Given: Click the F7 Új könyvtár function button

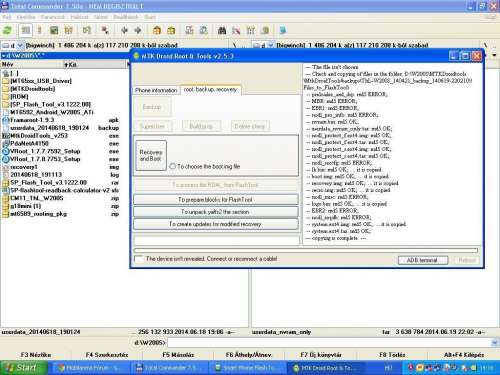Looking at the screenshot, I should (321, 355).
